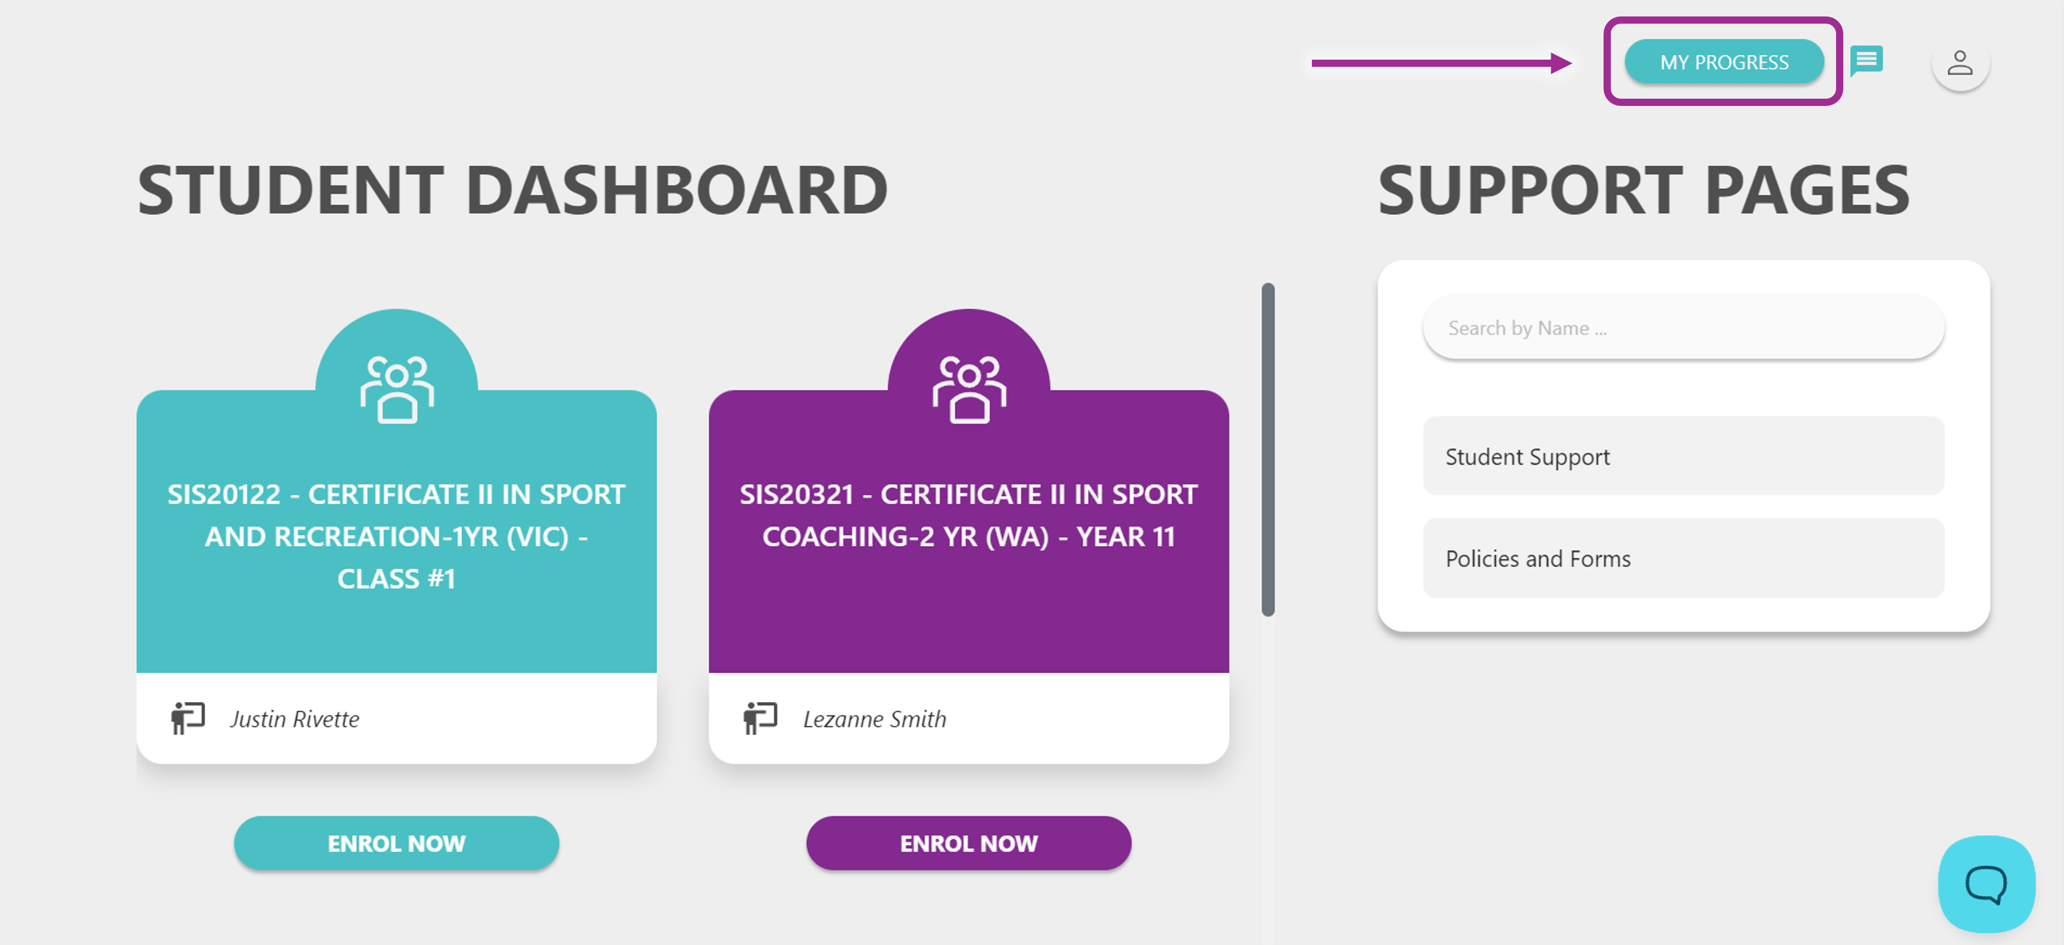Image resolution: width=2064 pixels, height=945 pixels.
Task: Click the trainer name Lezanne Smith
Action: click(x=874, y=719)
